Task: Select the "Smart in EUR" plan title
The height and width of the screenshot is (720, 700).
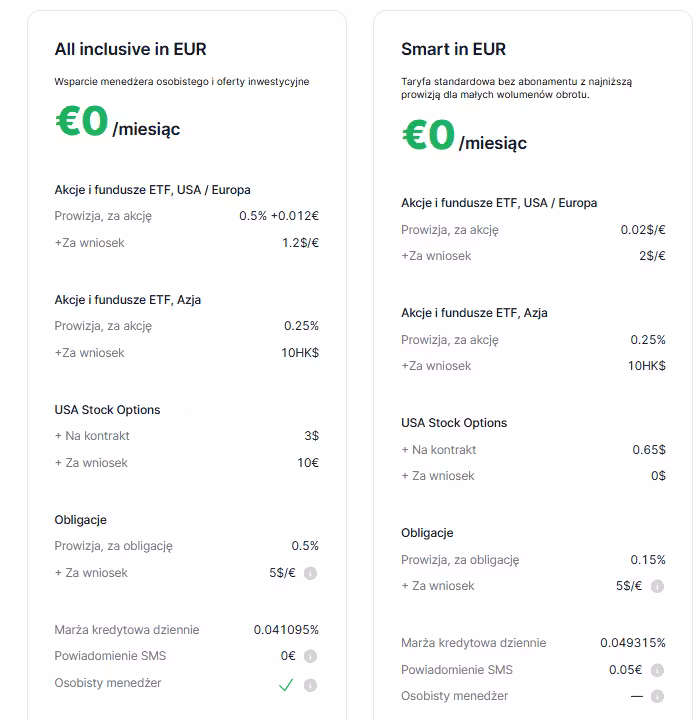Action: (x=453, y=49)
